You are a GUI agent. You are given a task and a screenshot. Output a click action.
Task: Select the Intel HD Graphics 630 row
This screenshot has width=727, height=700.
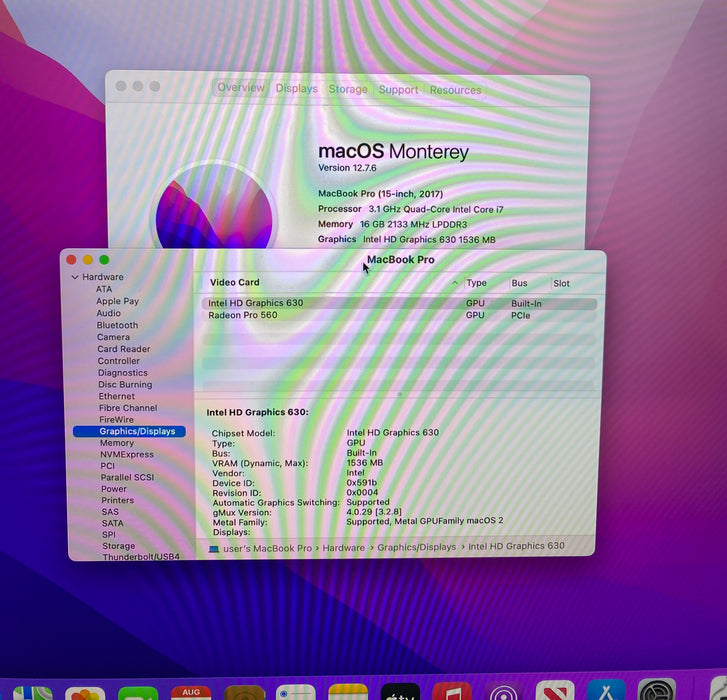[x=399, y=304]
